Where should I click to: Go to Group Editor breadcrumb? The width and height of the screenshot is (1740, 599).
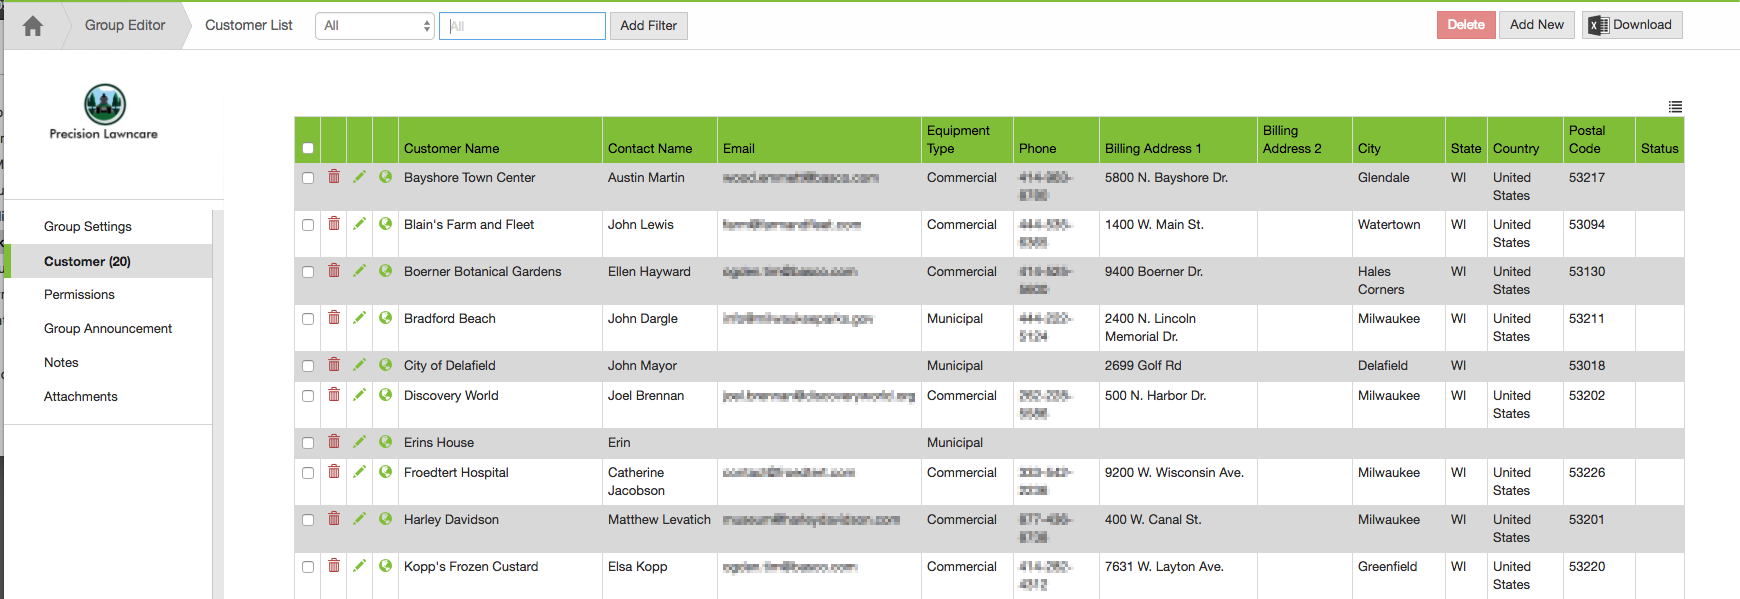tap(125, 25)
